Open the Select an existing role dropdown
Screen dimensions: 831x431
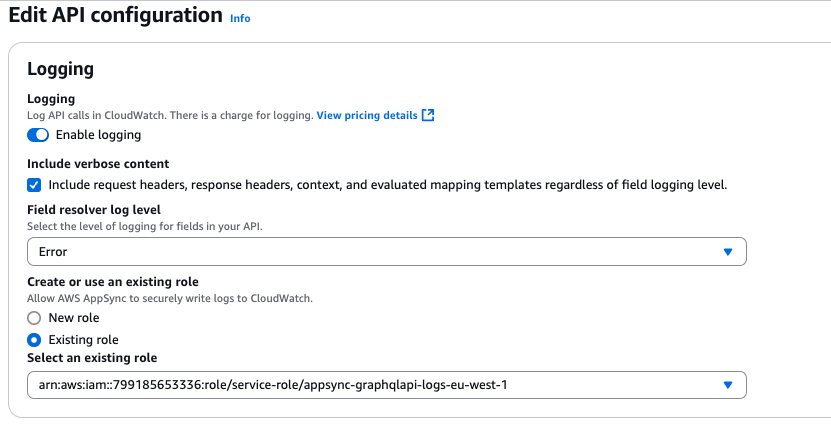tap(386, 385)
